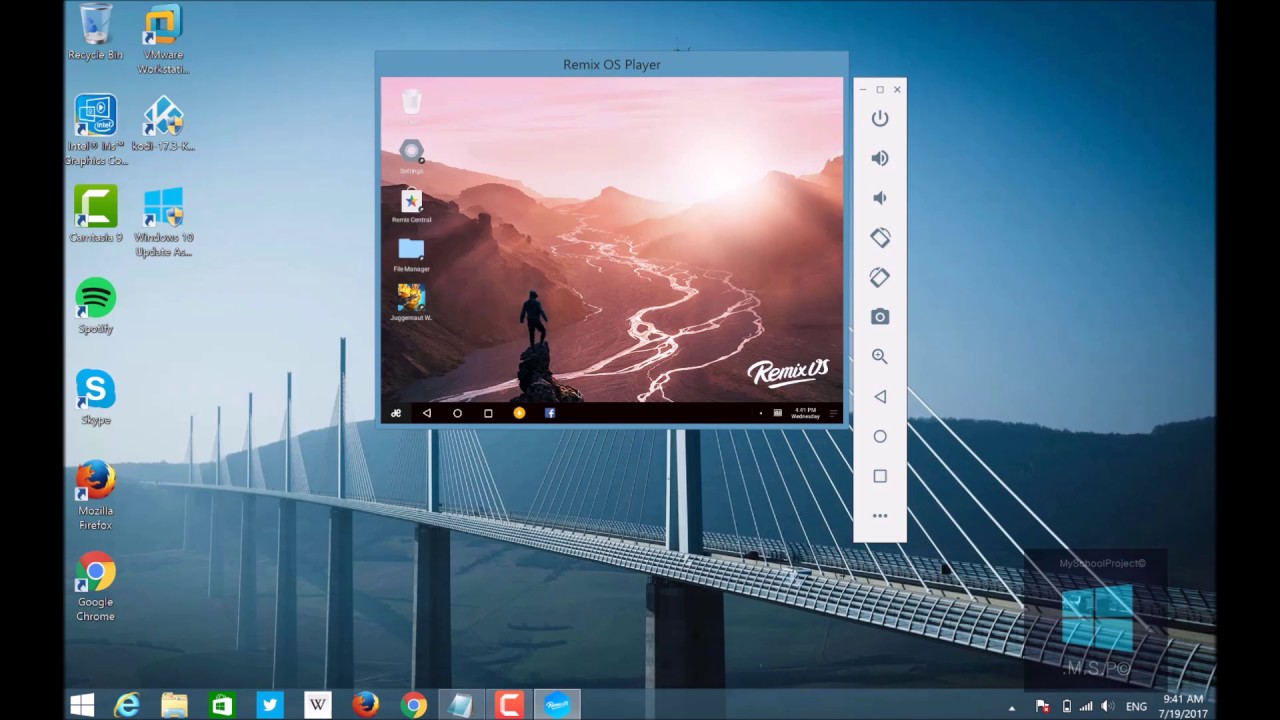Viewport: 1280px width, 720px height.
Task: Switch to Camtasia in the Windows taskbar
Action: (509, 705)
